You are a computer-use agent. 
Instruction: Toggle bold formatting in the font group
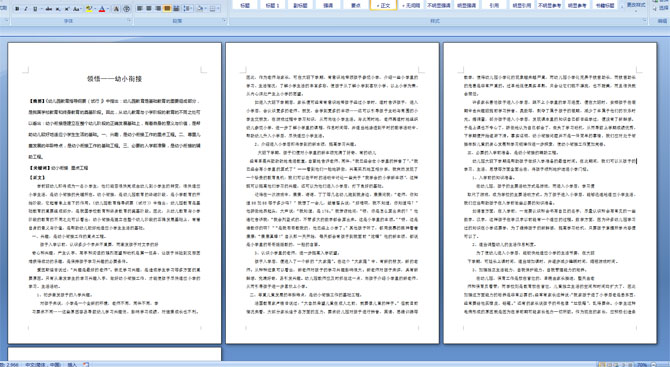point(17,9)
